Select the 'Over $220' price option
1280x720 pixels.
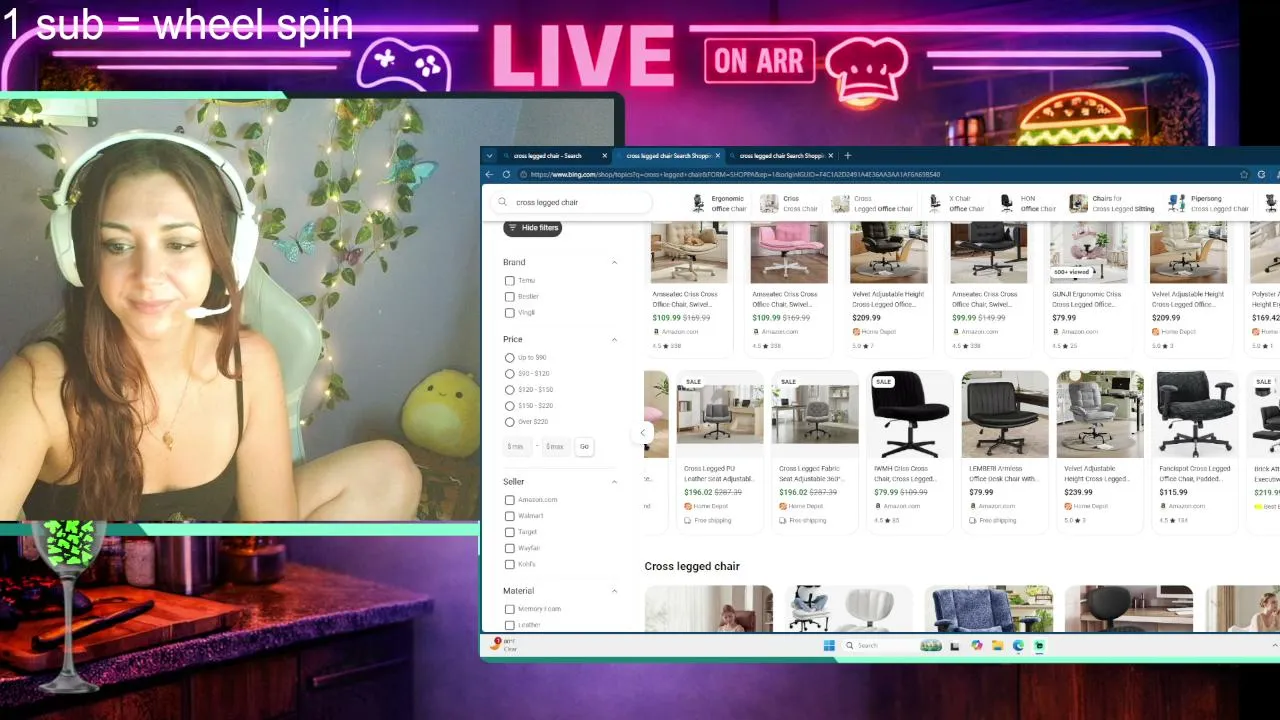point(510,422)
